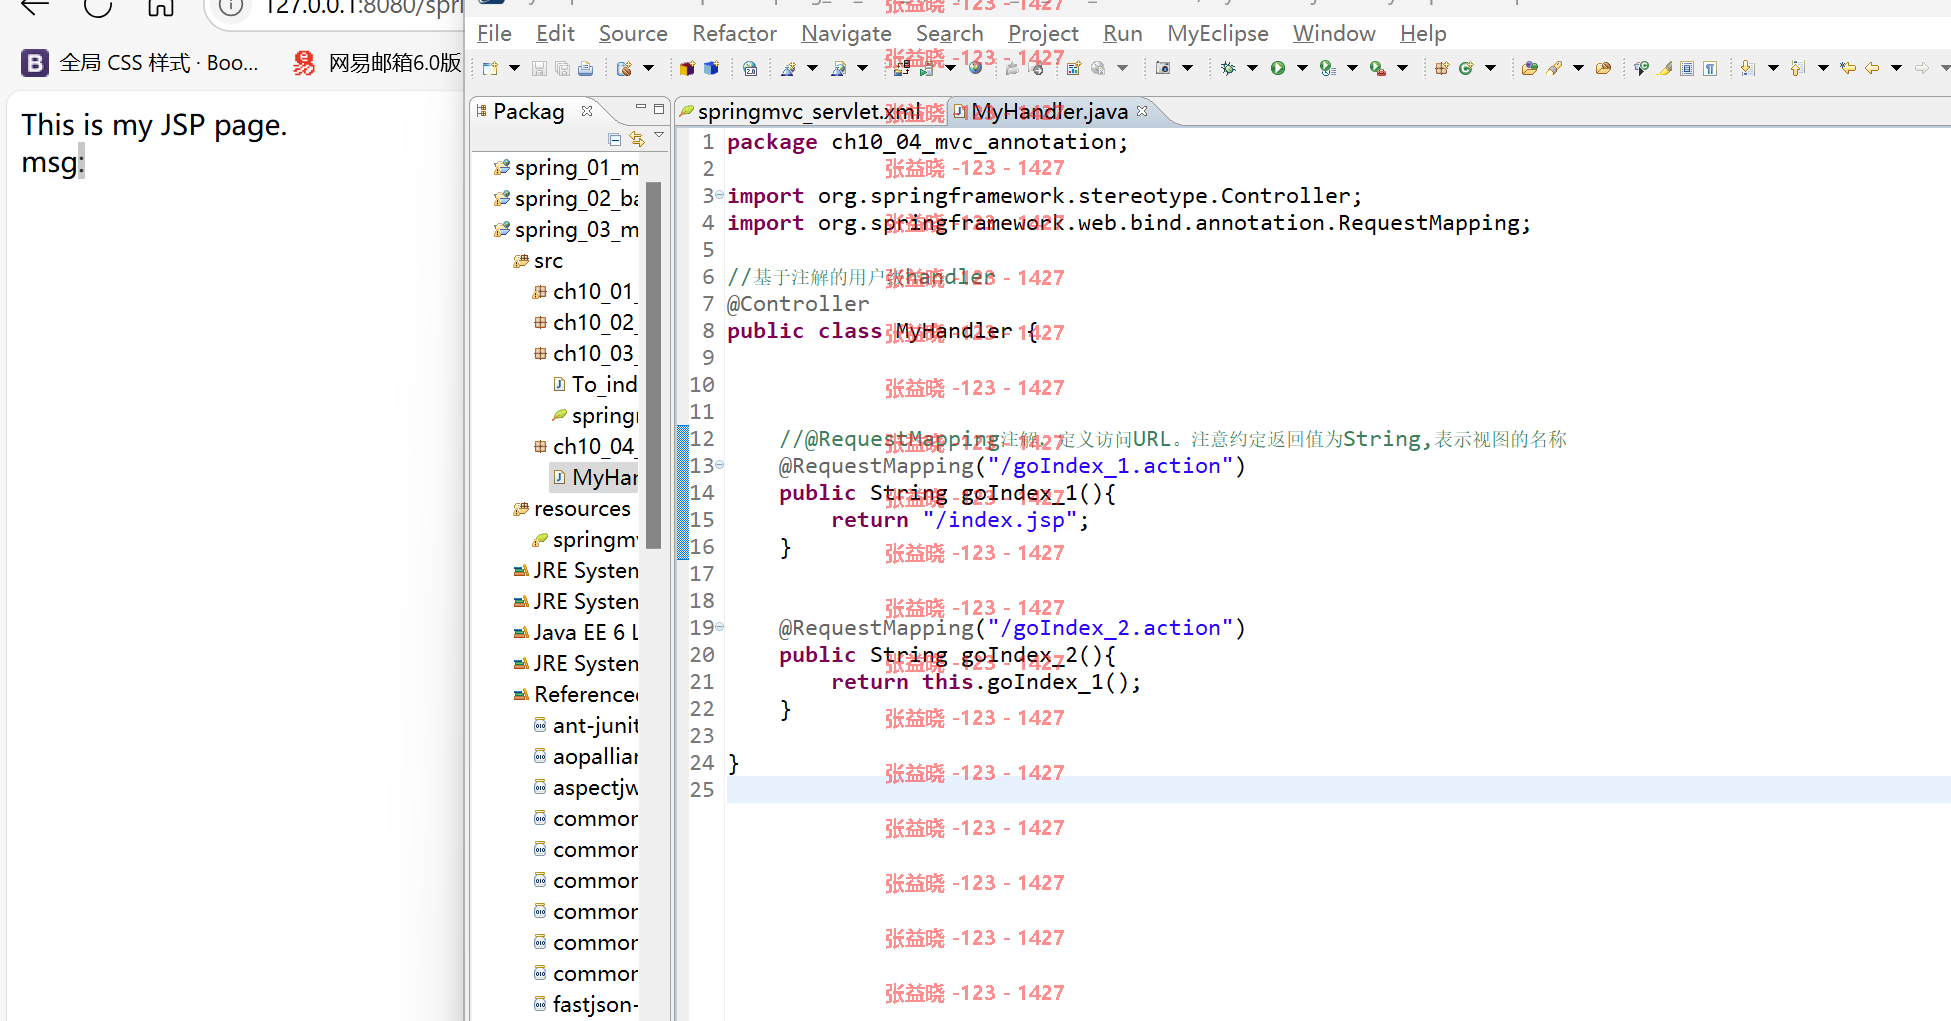Click the Package Explorer vertical scrollbar
Viewport: 1951px width, 1021px height.
[x=654, y=365]
